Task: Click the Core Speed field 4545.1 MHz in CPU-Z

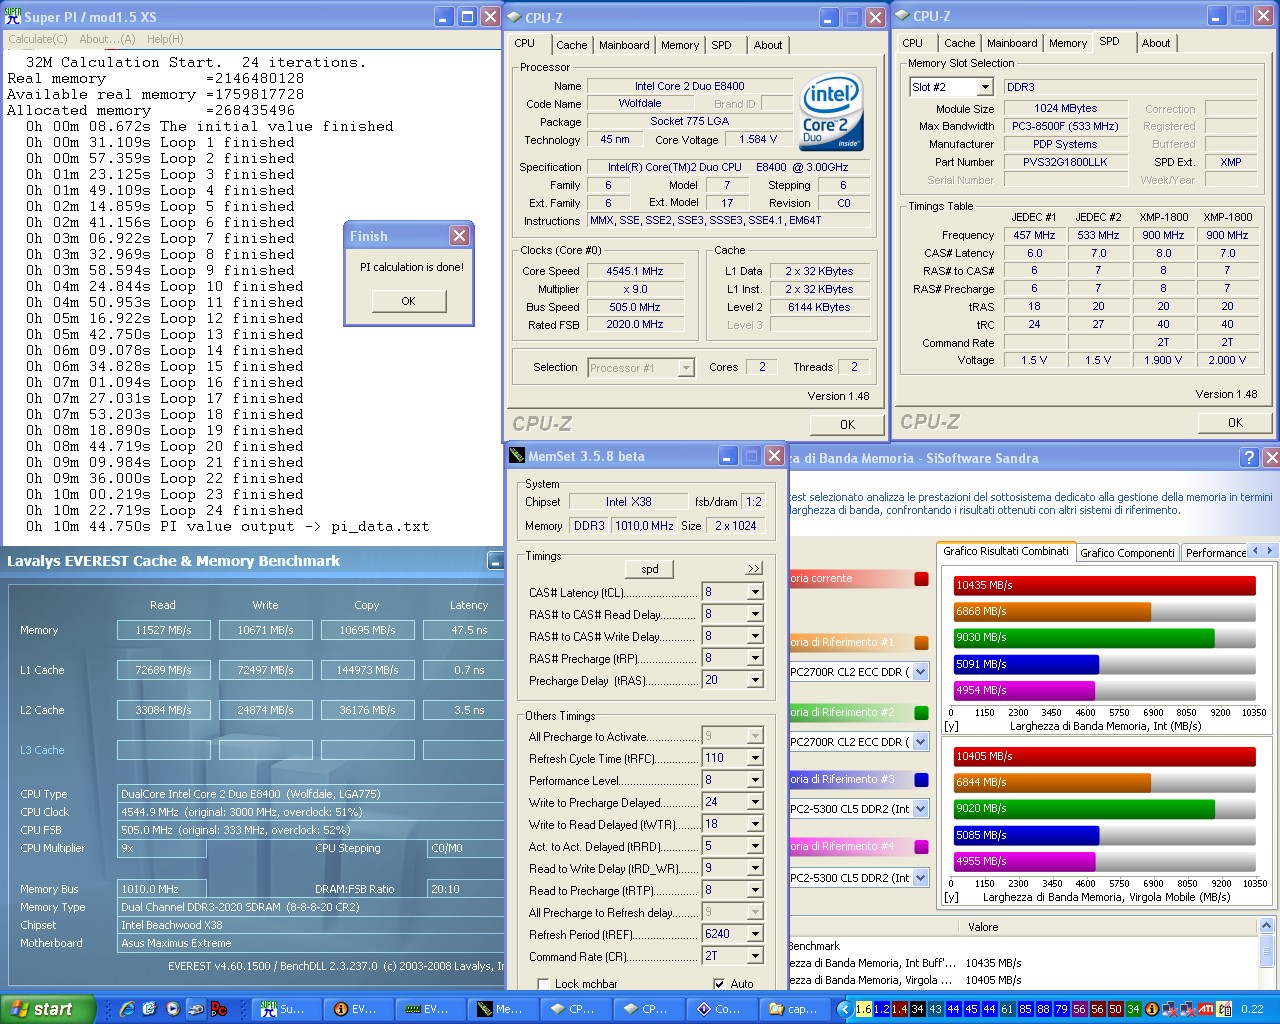Action: [x=635, y=271]
